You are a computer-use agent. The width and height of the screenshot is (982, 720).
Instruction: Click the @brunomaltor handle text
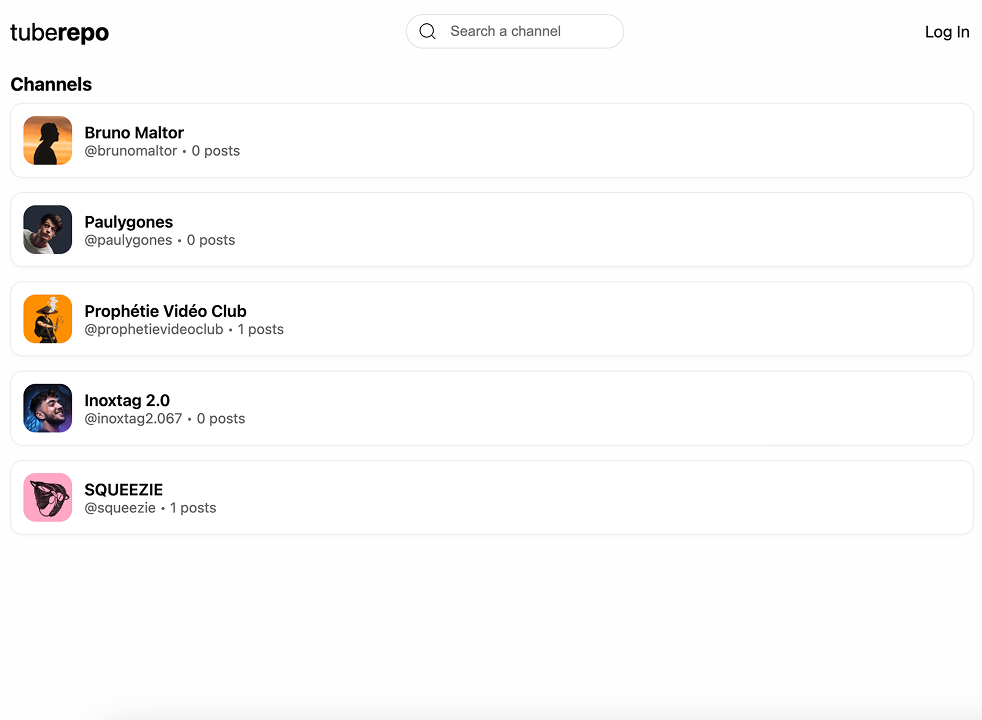131,150
